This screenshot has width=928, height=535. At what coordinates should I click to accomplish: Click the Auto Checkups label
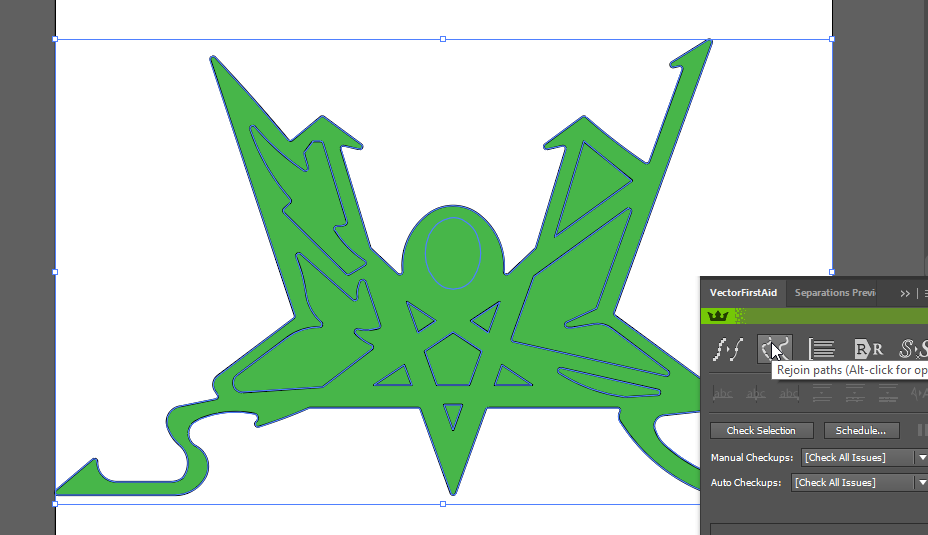pyautogui.click(x=746, y=482)
